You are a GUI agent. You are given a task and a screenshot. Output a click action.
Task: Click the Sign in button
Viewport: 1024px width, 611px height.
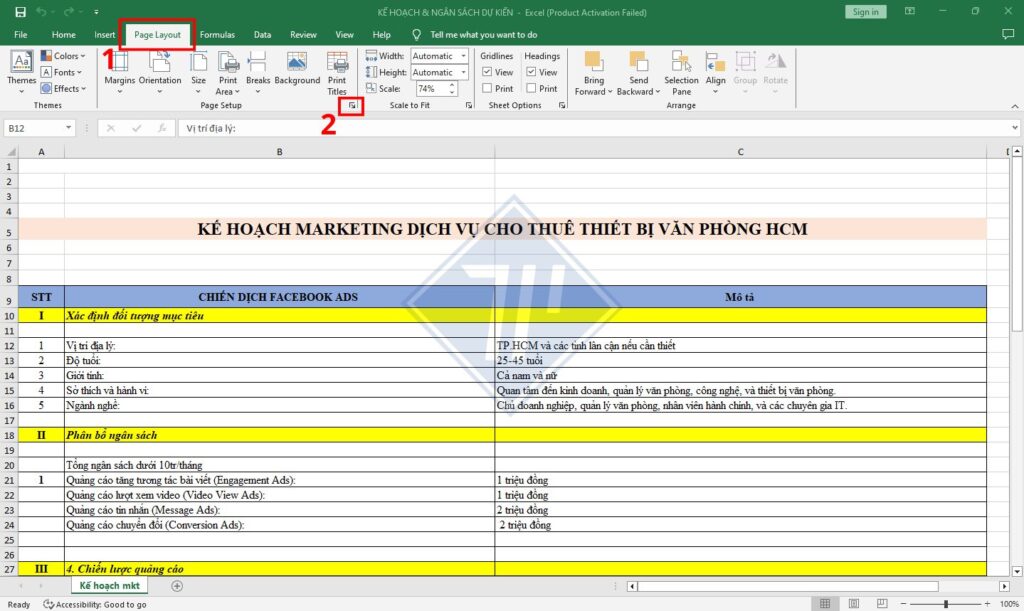click(x=864, y=12)
